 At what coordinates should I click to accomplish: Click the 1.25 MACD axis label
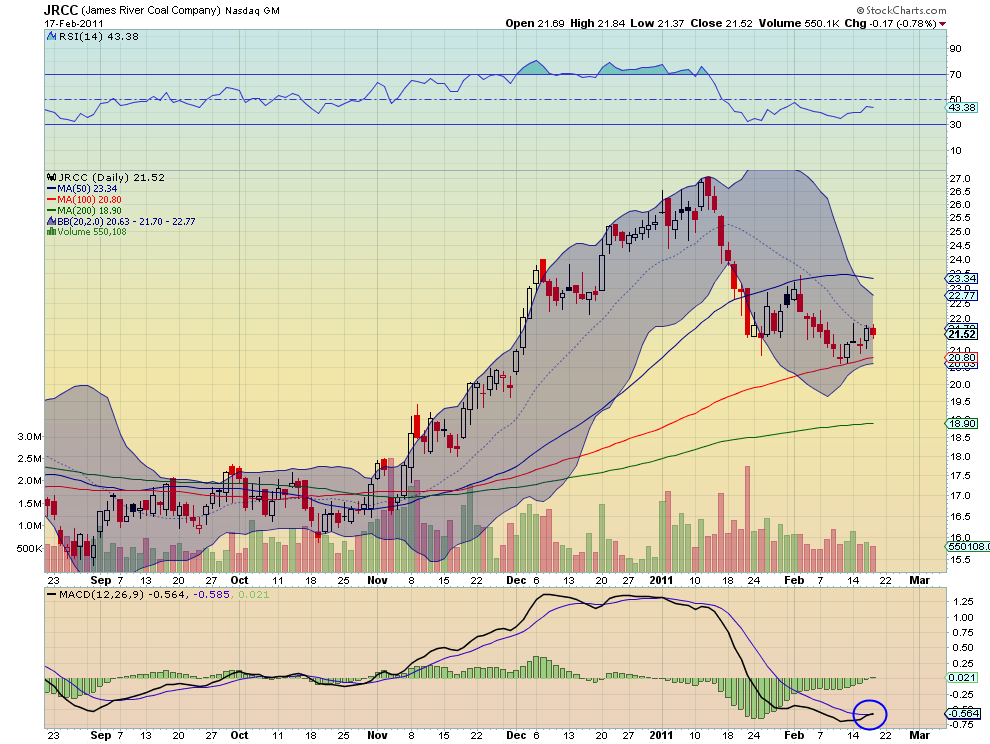(x=963, y=601)
